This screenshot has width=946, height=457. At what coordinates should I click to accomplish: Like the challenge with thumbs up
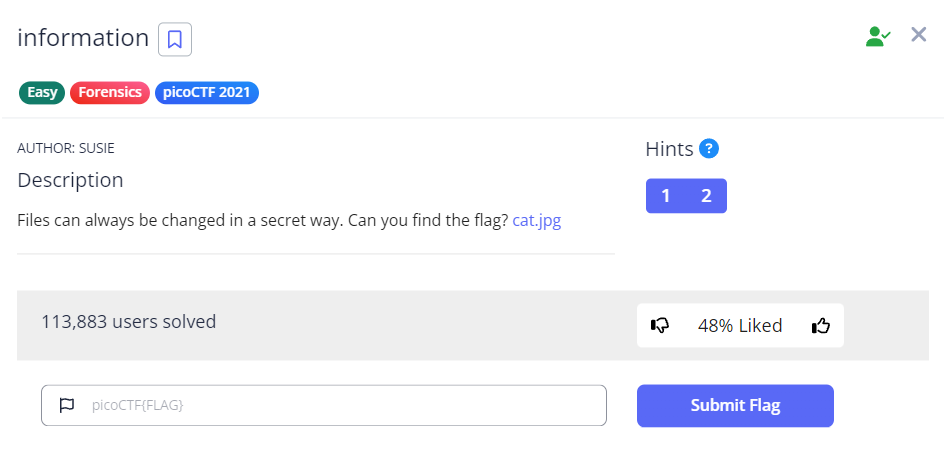pos(821,325)
